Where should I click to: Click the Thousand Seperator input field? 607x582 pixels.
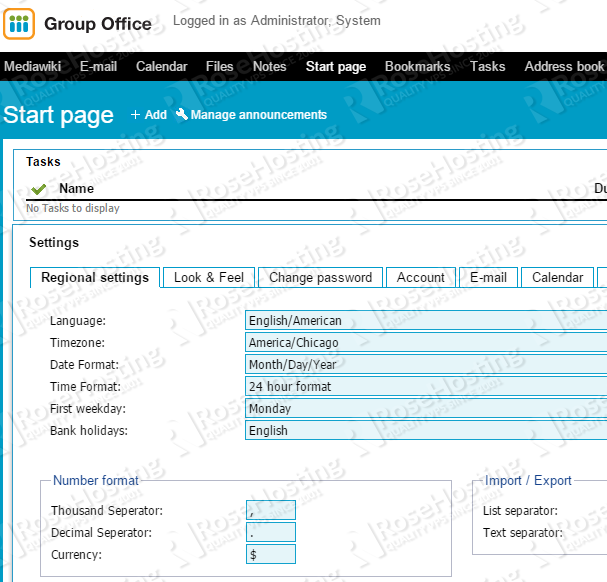click(271, 510)
